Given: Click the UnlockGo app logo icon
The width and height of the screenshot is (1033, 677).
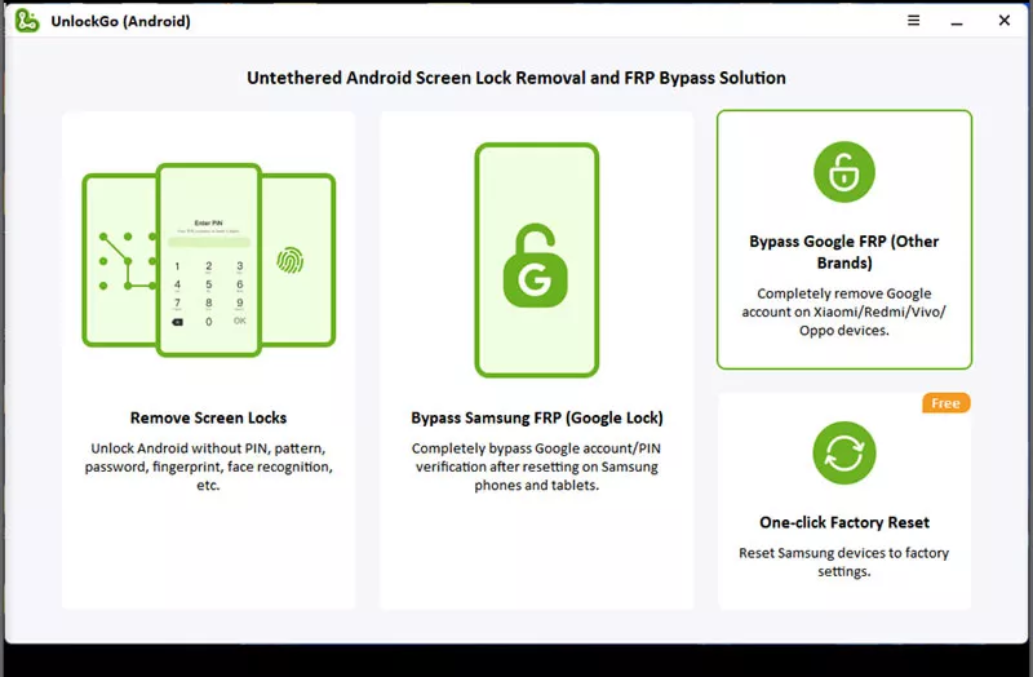Looking at the screenshot, I should click(27, 20).
